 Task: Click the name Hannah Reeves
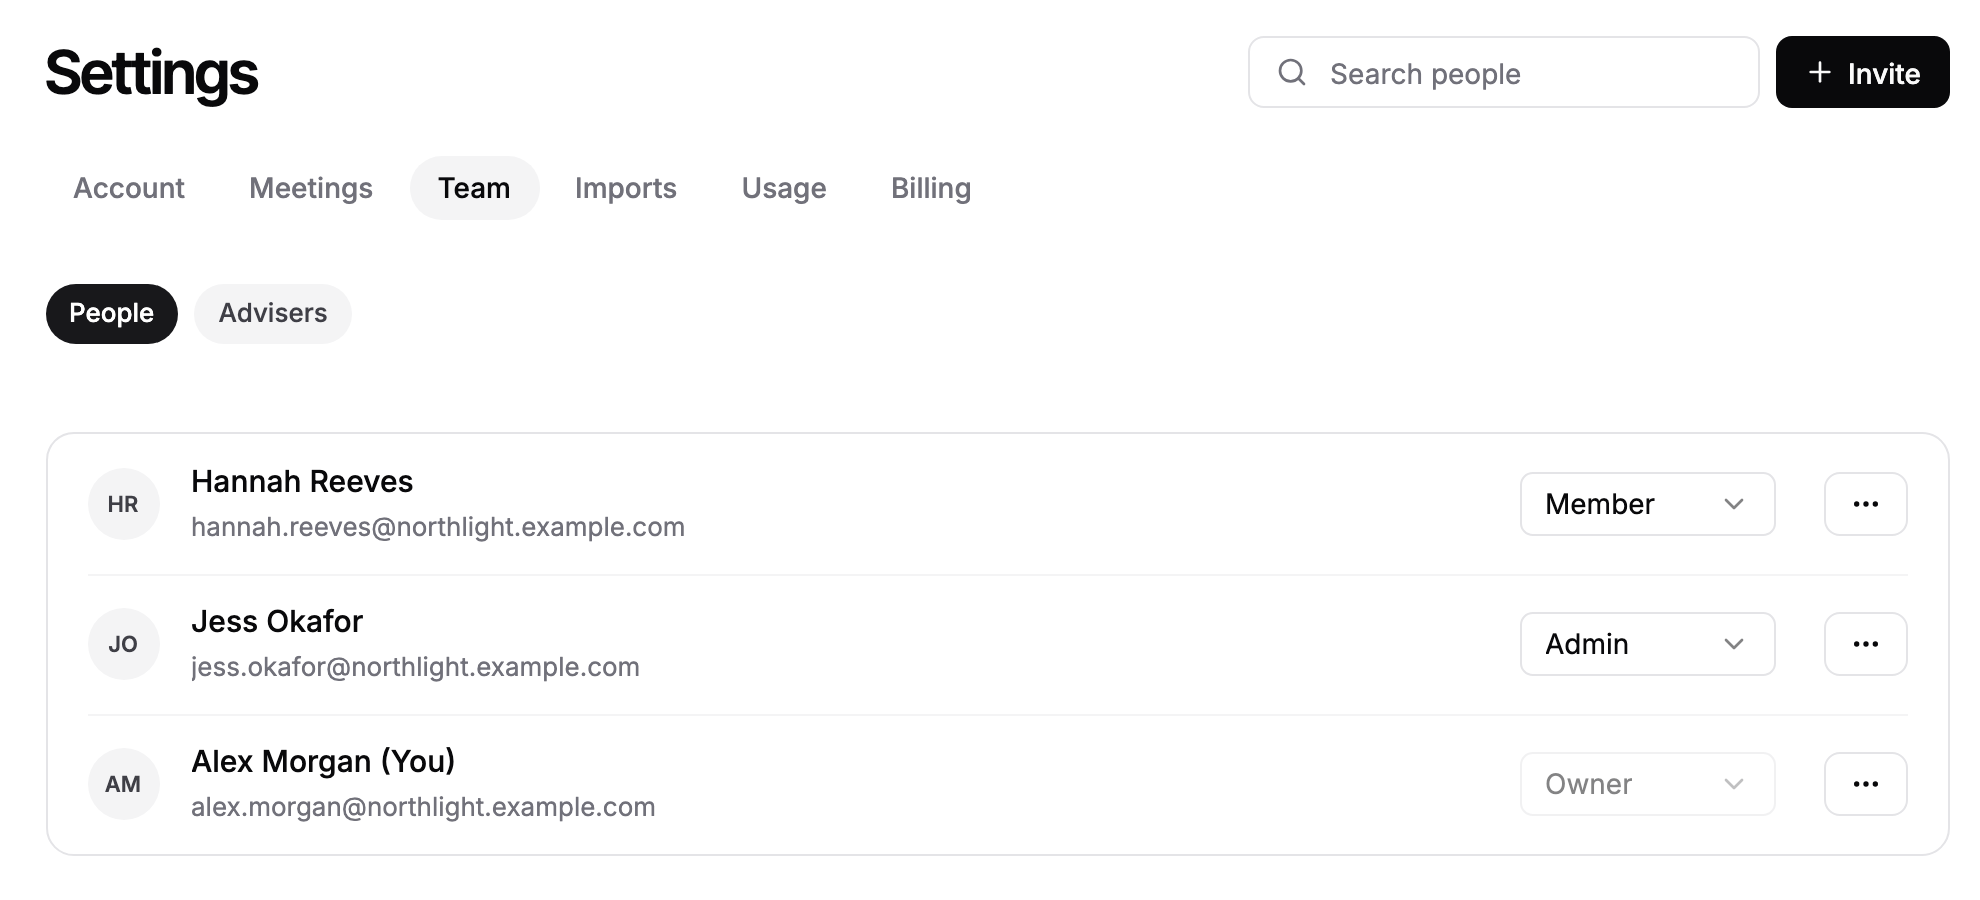click(x=302, y=482)
